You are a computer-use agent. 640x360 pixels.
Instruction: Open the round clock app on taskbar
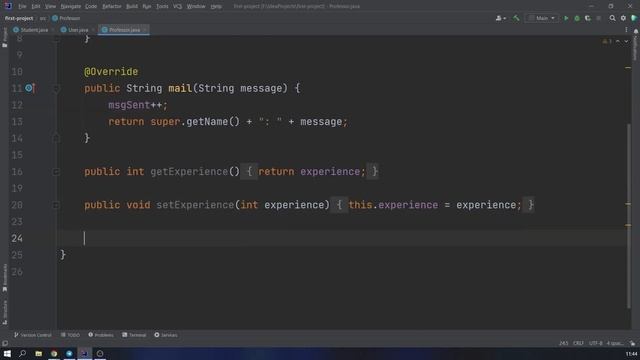click(100, 353)
